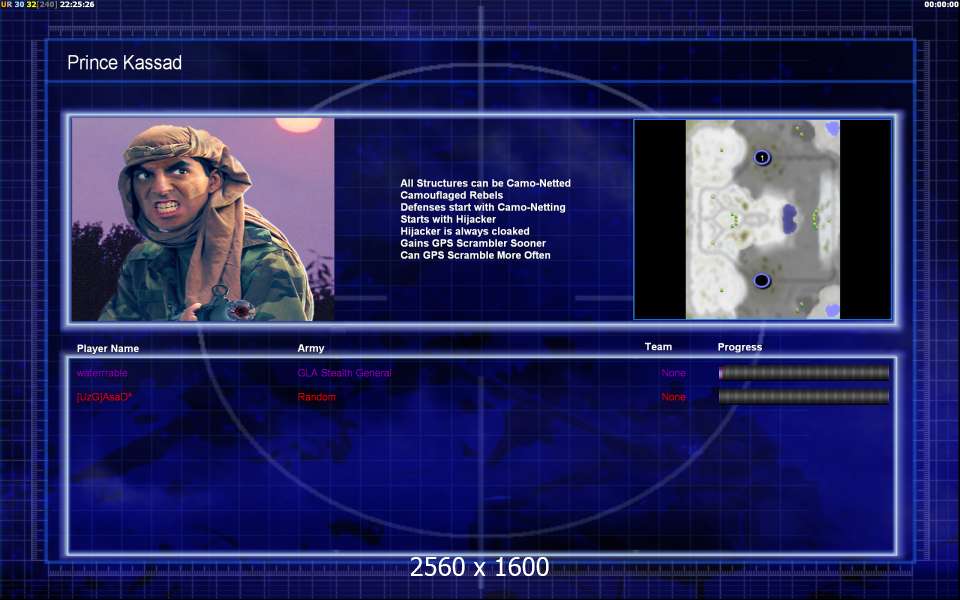Screen dimensions: 960x600
Task: Click 'Can GPS Scramble More Often' line
Action: pyautogui.click(x=475, y=255)
